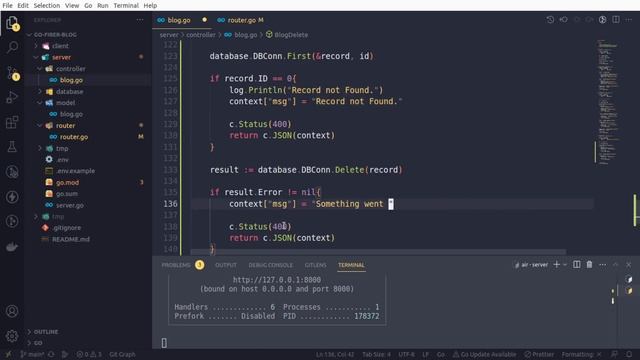
Task: Open the Run and Debug icon
Action: 12,97
